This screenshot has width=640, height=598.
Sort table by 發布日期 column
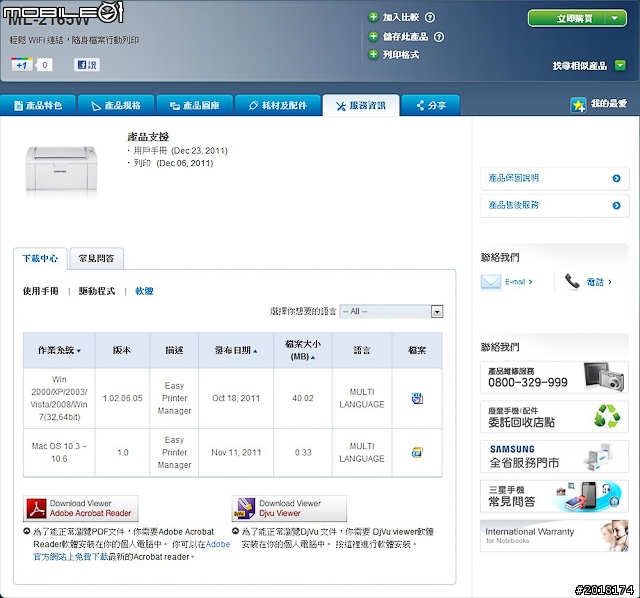(236, 350)
